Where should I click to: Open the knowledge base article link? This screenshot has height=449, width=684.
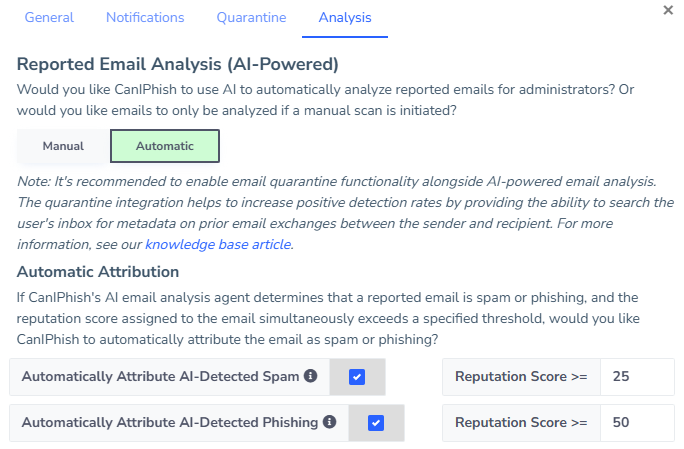pos(218,245)
